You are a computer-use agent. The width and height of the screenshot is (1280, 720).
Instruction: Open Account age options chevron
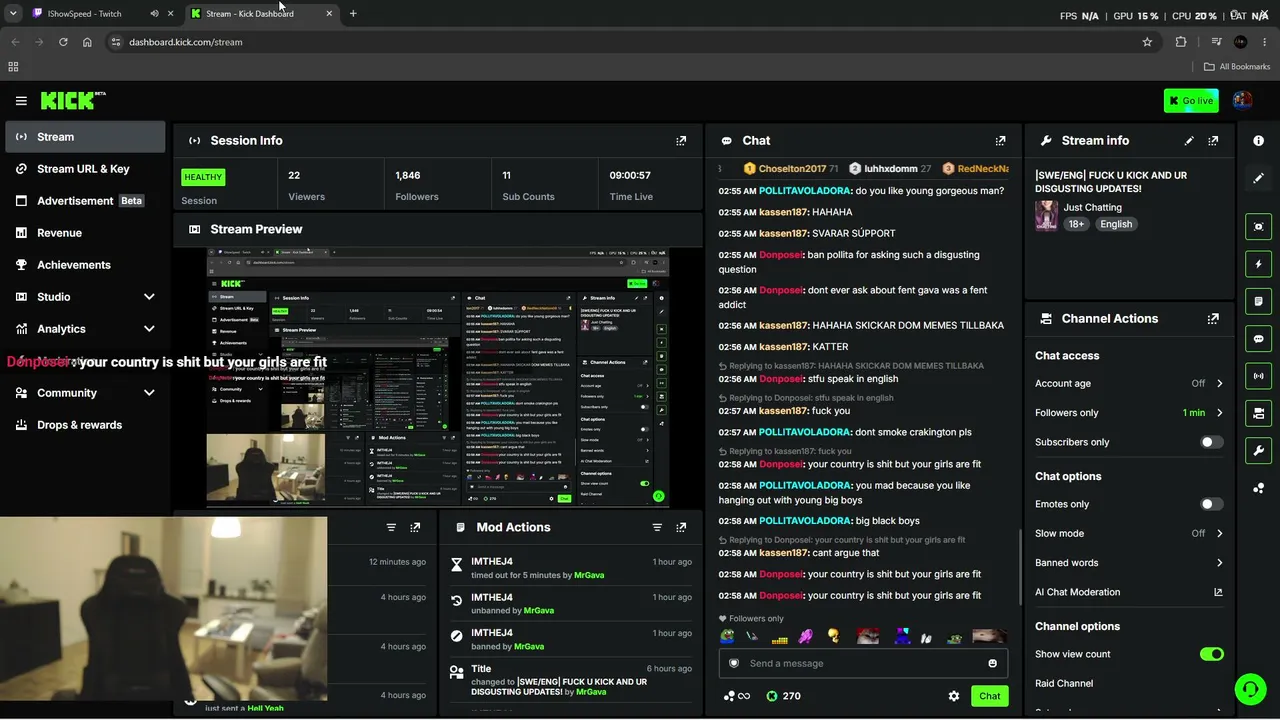[x=1219, y=383]
